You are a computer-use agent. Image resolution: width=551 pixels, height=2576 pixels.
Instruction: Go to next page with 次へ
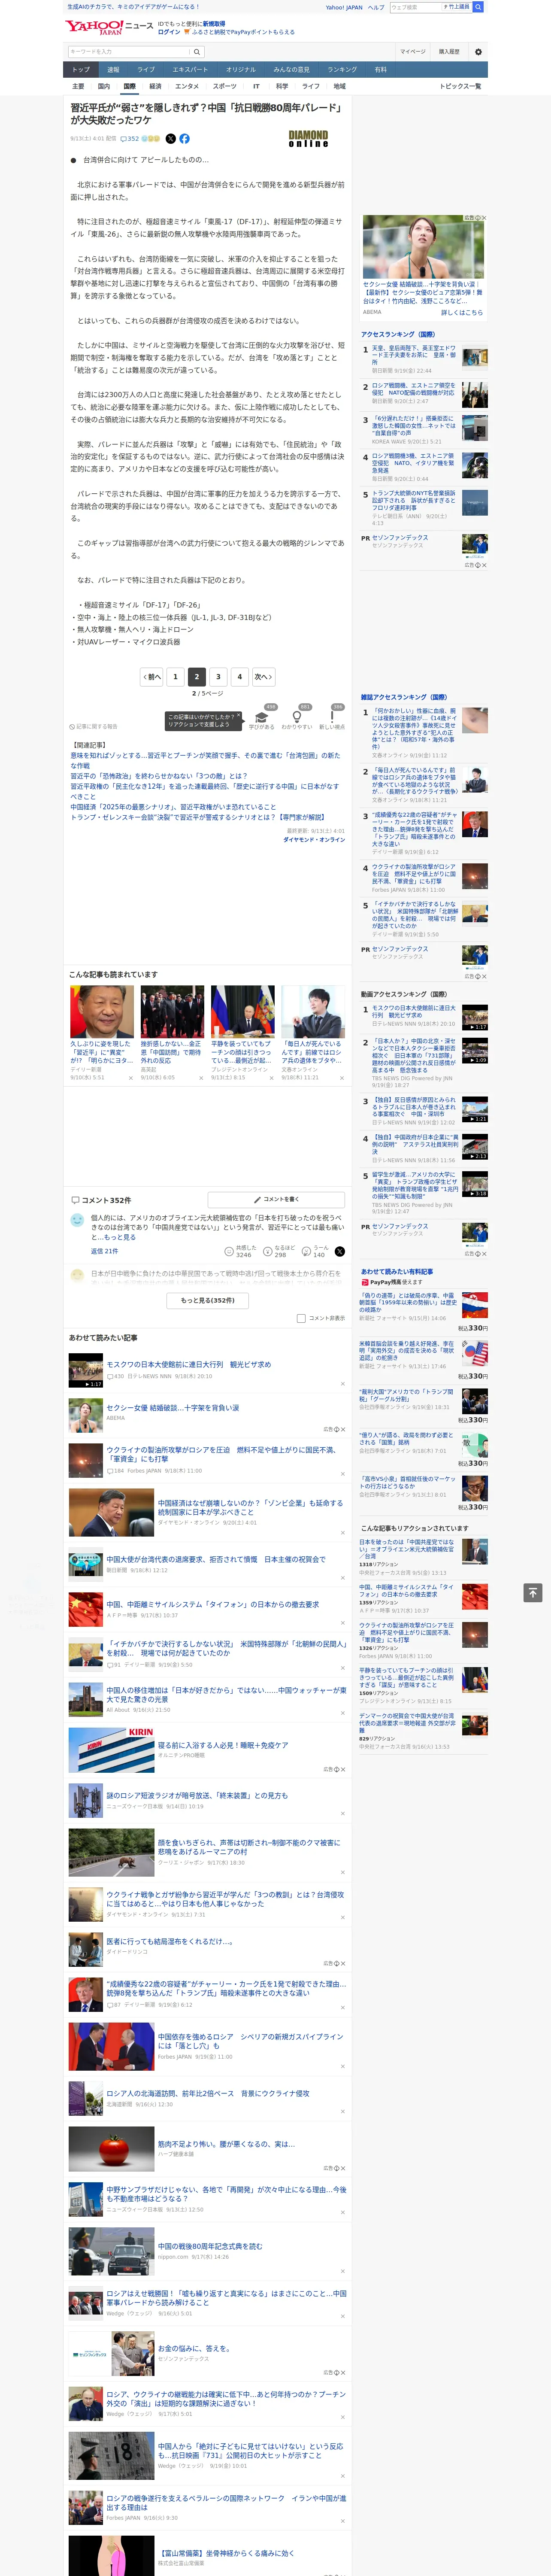262,676
